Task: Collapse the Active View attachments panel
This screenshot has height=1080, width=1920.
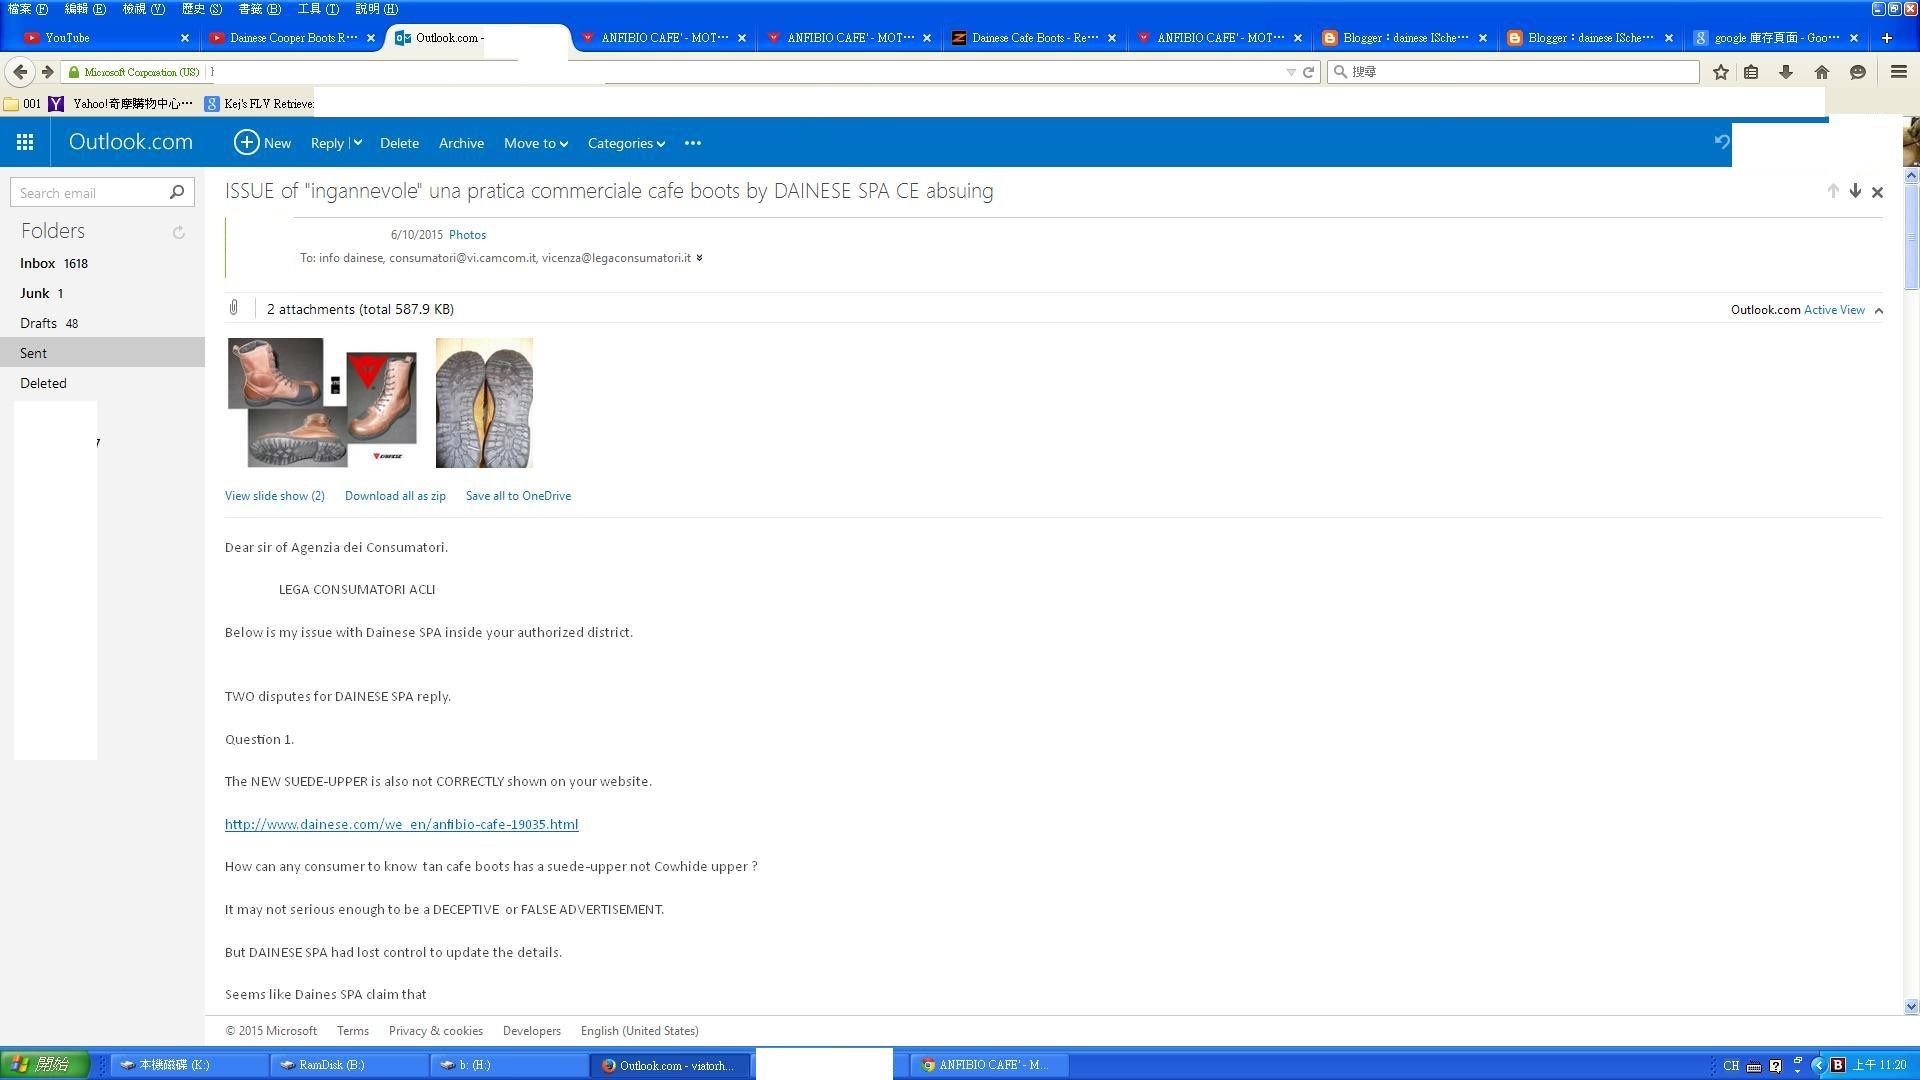Action: (1879, 311)
